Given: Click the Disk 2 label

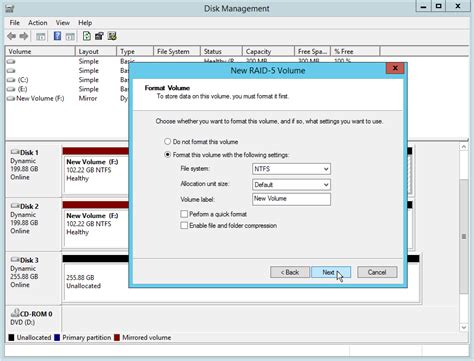Looking at the screenshot, I should point(29,206).
